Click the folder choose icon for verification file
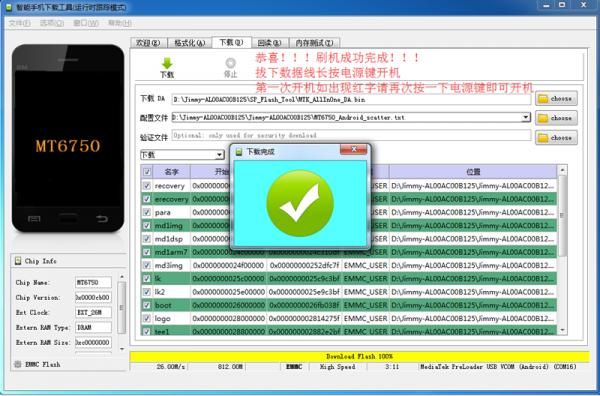Image resolution: width=600 pixels, height=396 pixels. (x=543, y=137)
